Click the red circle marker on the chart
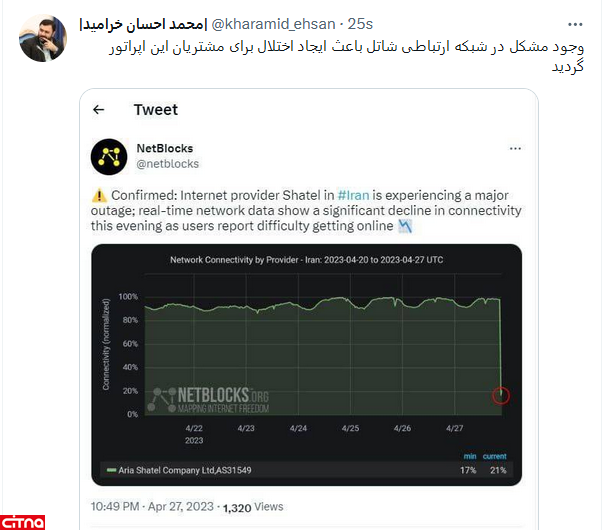The height and width of the screenshot is (530, 610). [x=501, y=396]
